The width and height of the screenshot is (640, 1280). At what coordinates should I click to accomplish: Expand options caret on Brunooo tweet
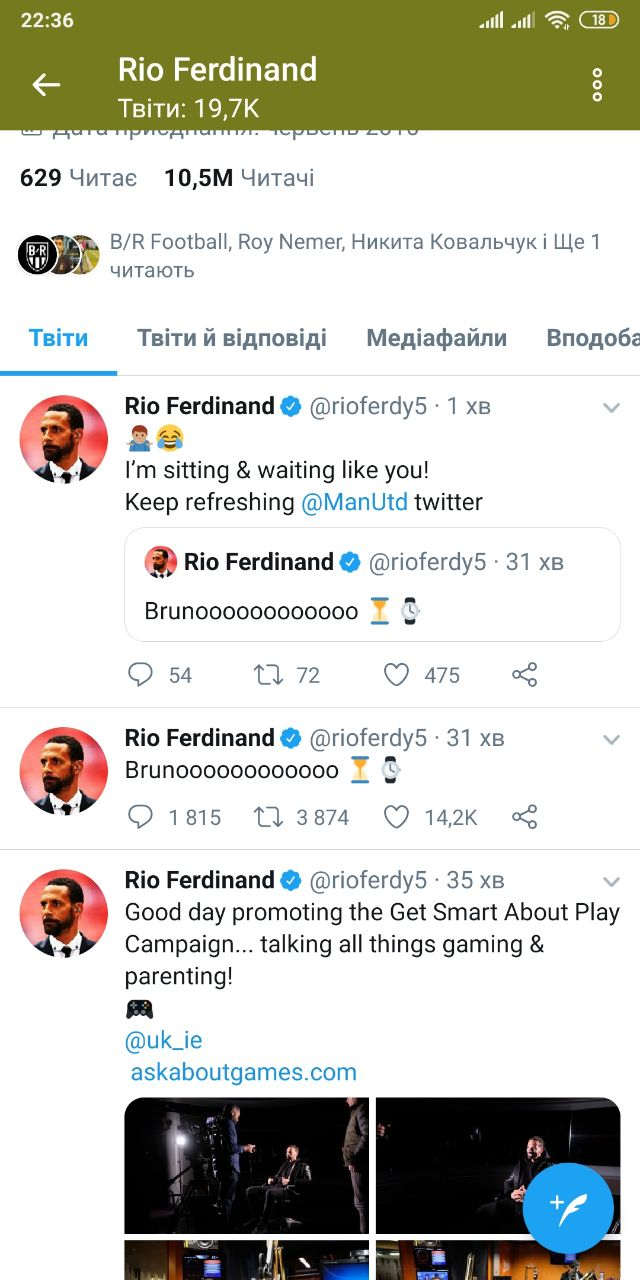[x=611, y=739]
